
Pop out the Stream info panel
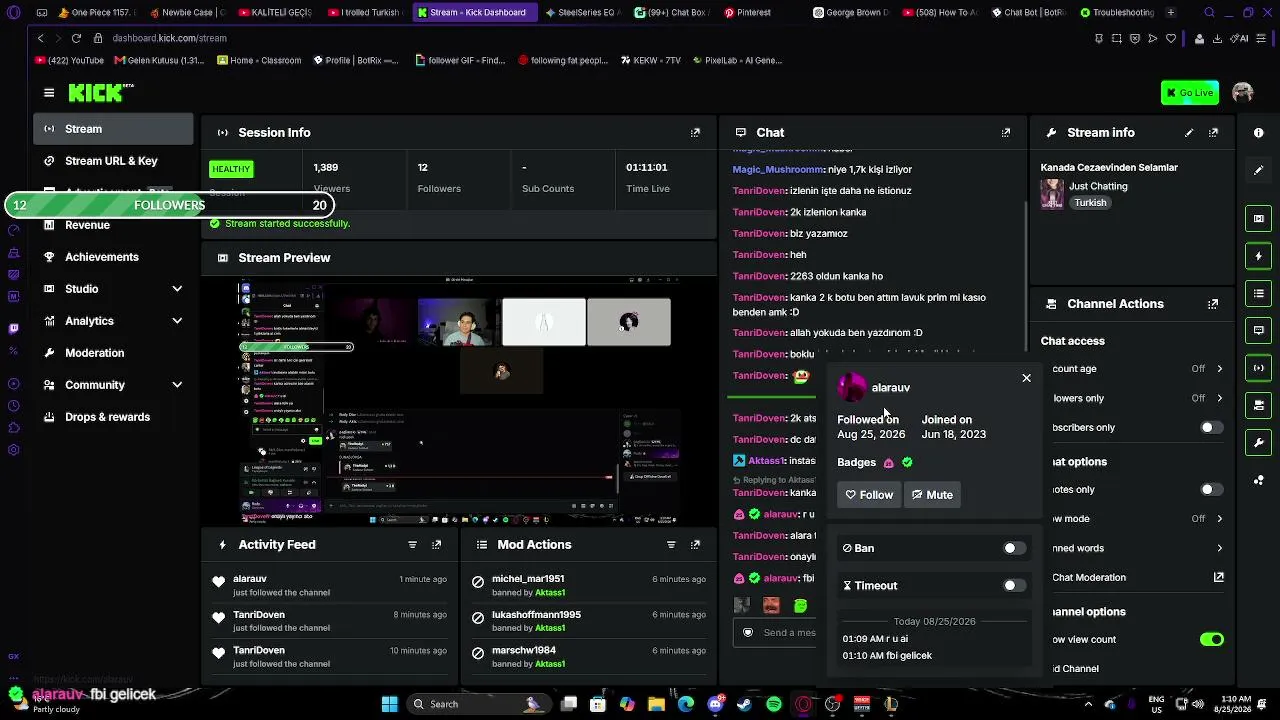1213,132
